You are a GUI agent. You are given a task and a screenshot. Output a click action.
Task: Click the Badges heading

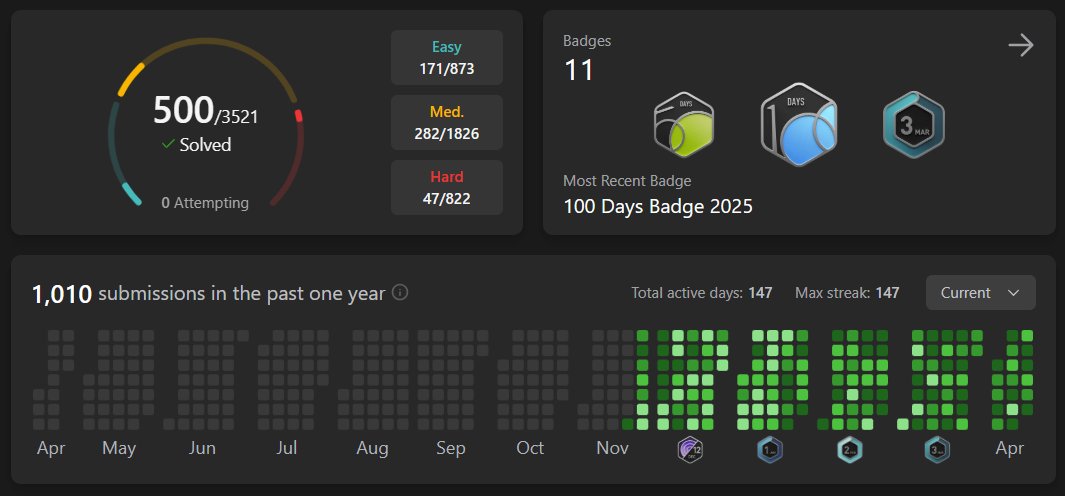point(587,41)
